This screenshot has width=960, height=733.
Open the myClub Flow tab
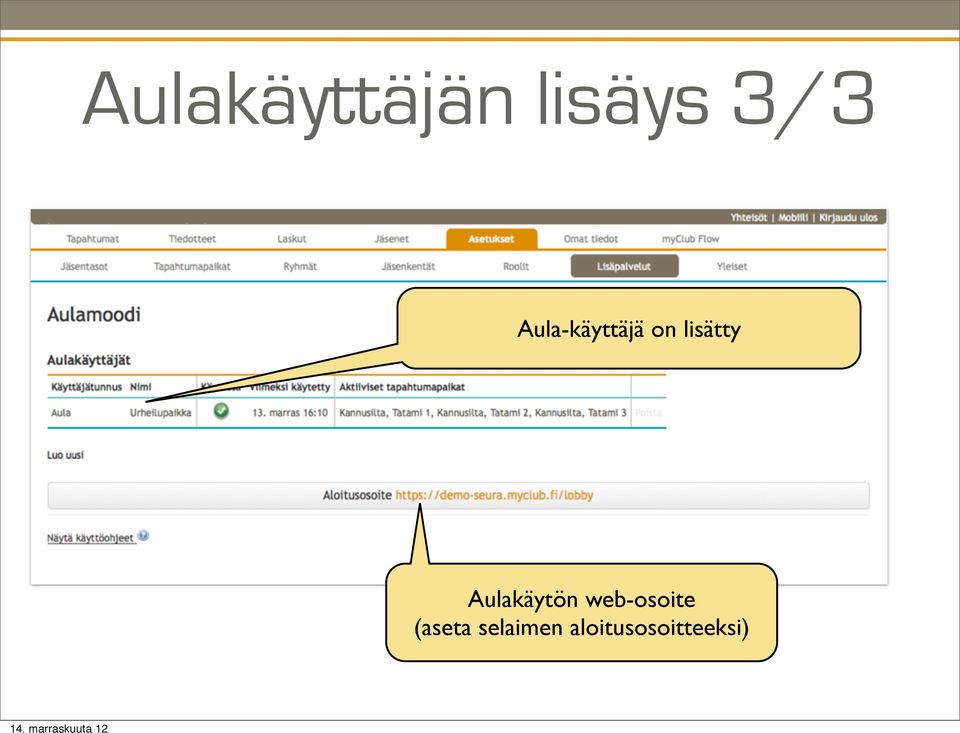tap(691, 239)
